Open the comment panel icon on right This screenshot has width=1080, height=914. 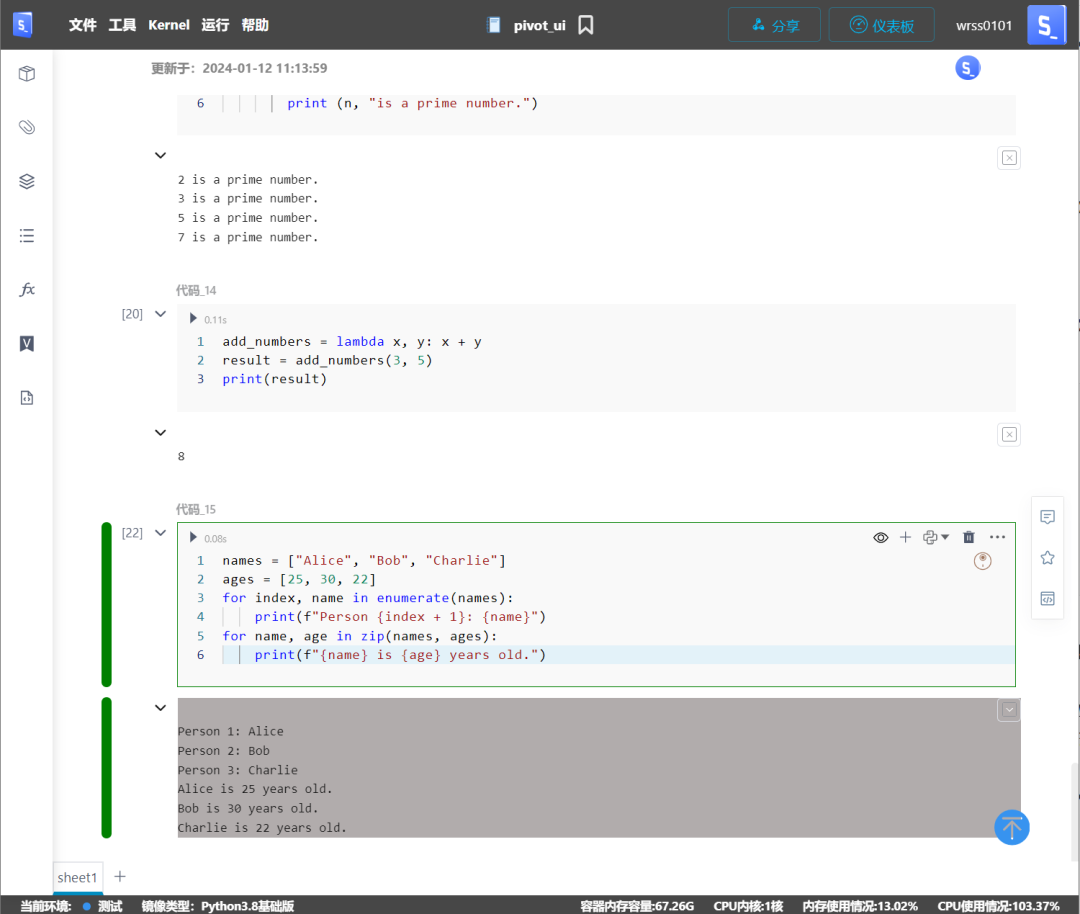pos(1047,517)
